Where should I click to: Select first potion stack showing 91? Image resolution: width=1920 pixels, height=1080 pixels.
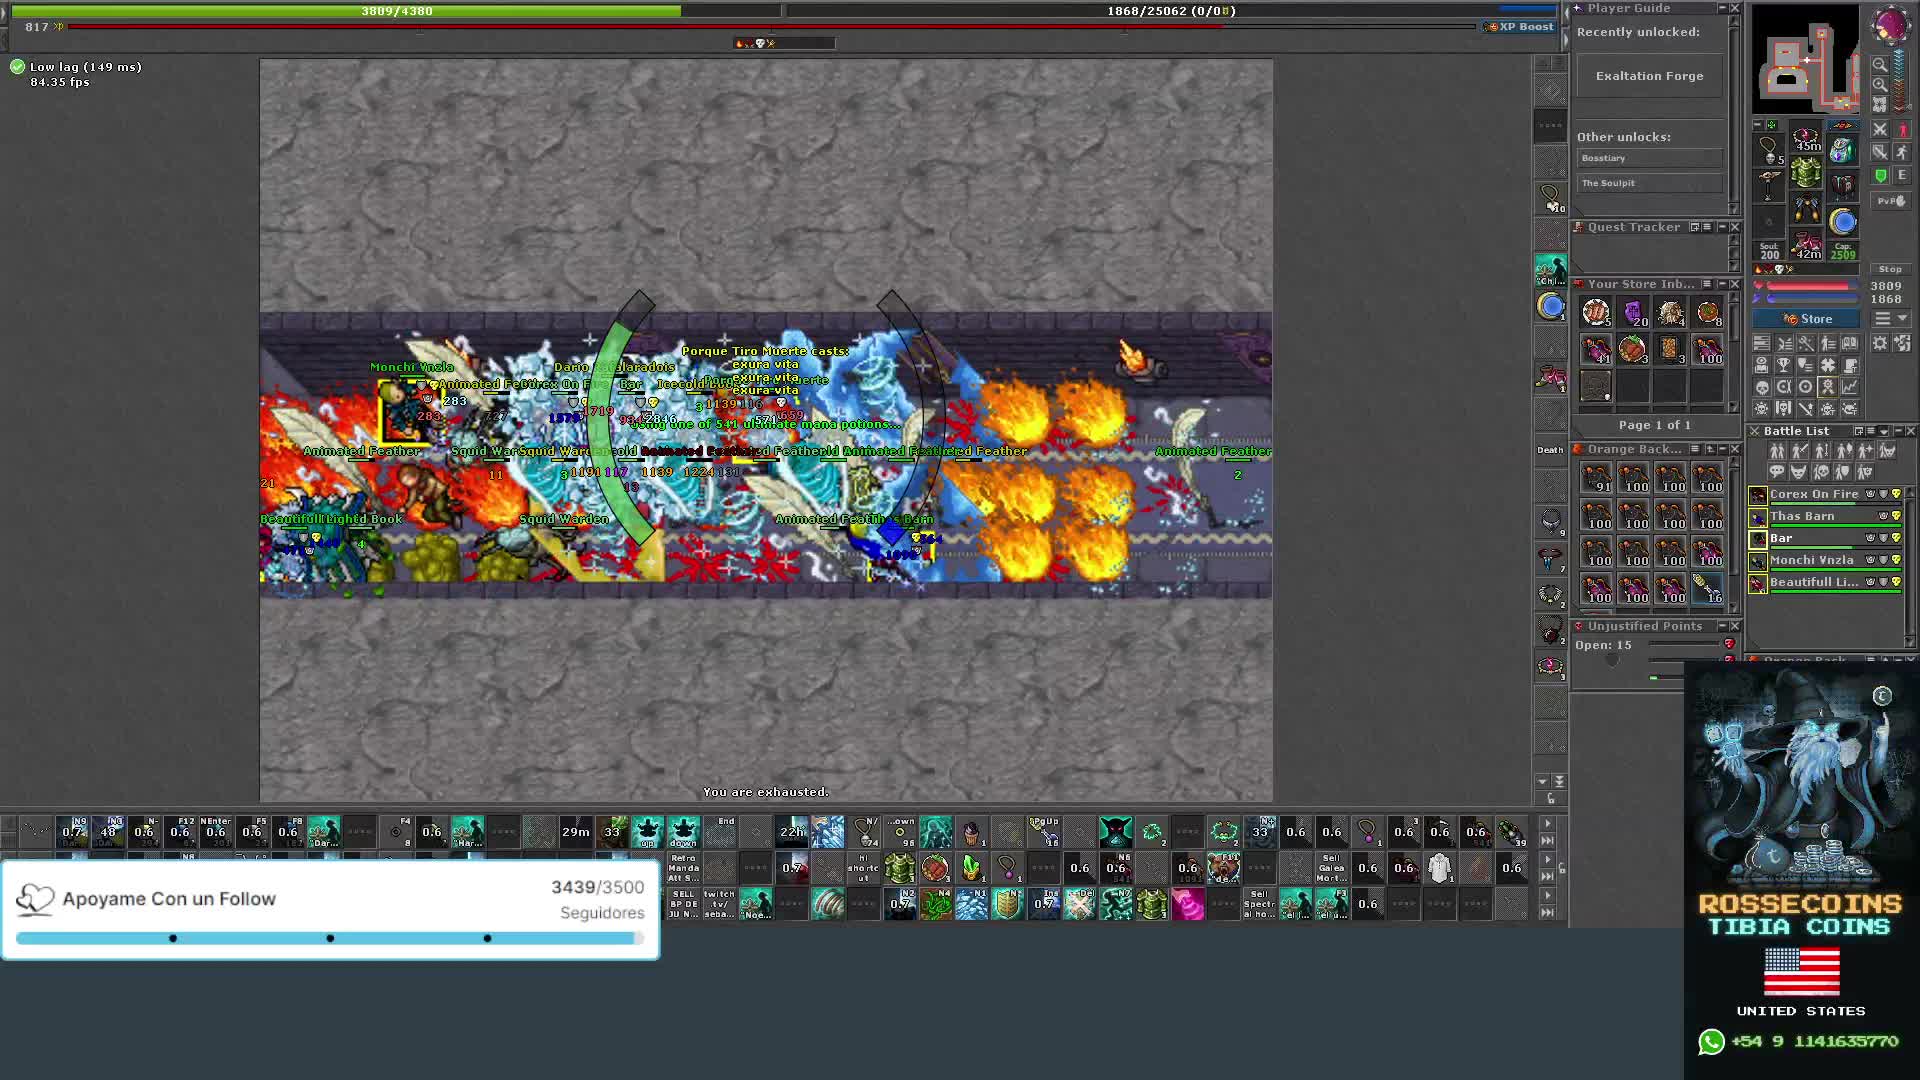(1597, 478)
